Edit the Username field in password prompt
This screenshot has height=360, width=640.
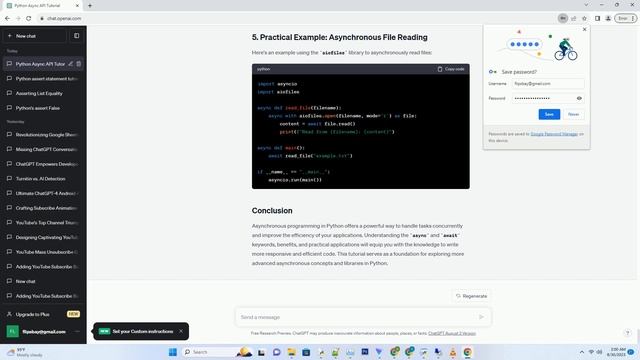click(x=548, y=83)
